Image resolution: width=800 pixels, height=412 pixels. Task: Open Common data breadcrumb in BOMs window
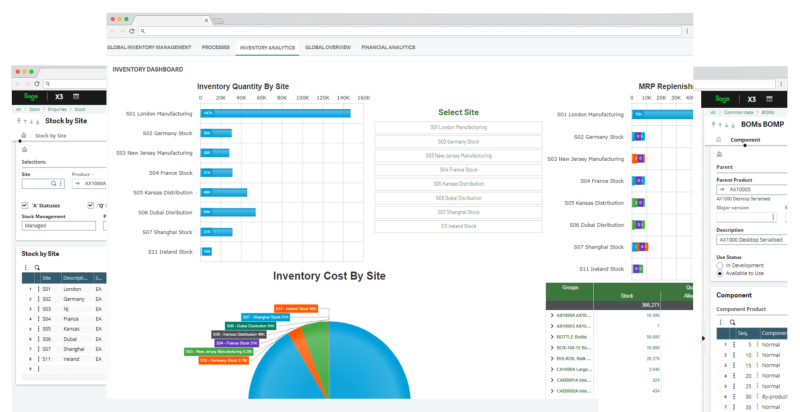pos(738,112)
